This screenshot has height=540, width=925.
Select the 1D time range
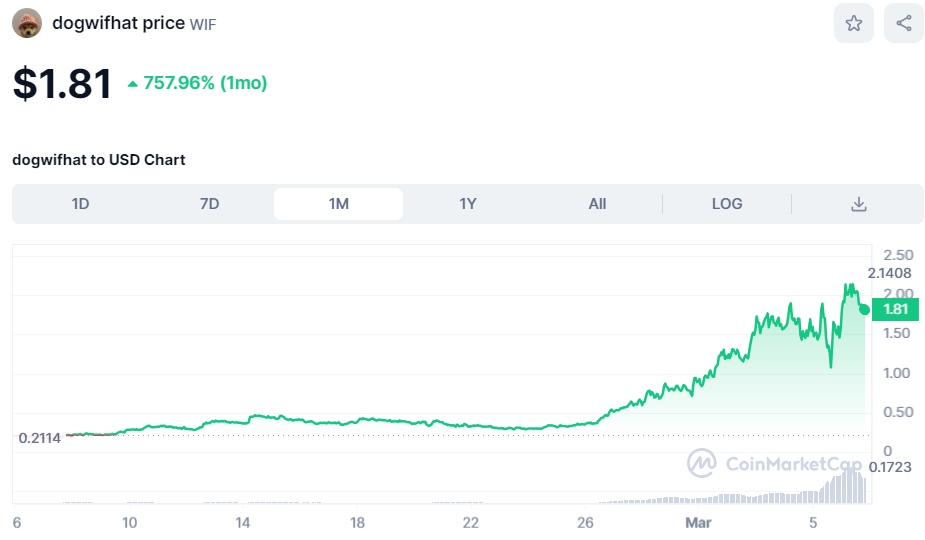click(x=80, y=204)
